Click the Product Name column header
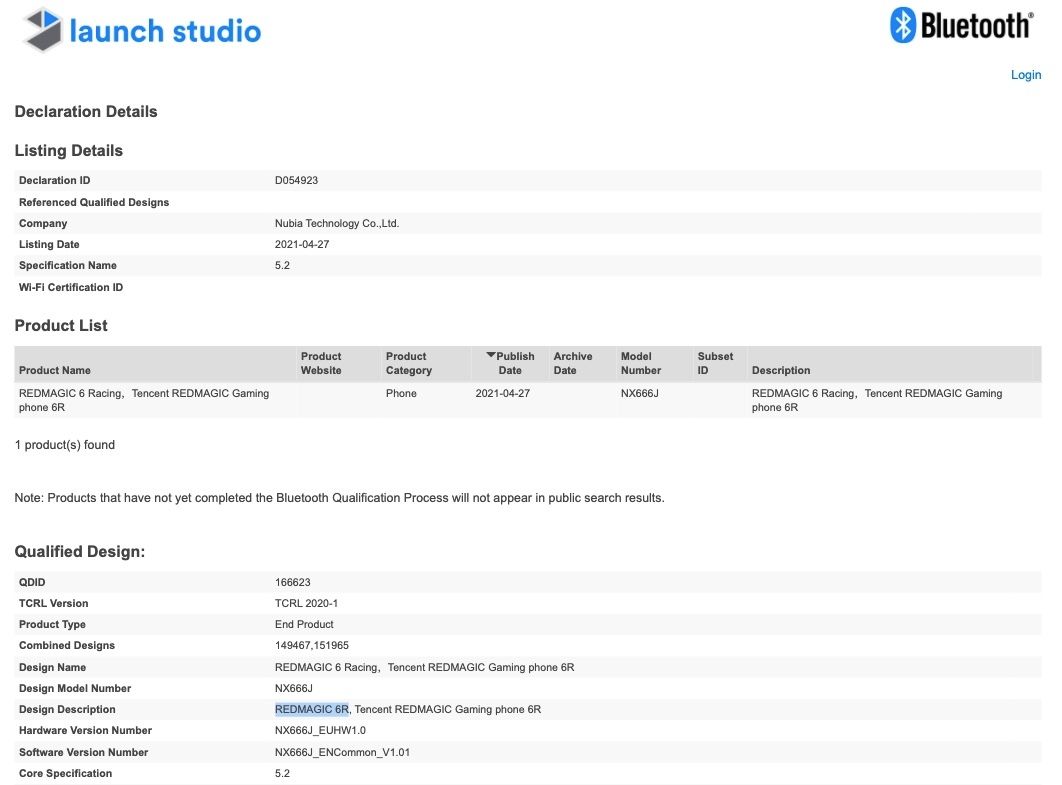The width and height of the screenshot is (1062, 785). pyautogui.click(x=55, y=370)
